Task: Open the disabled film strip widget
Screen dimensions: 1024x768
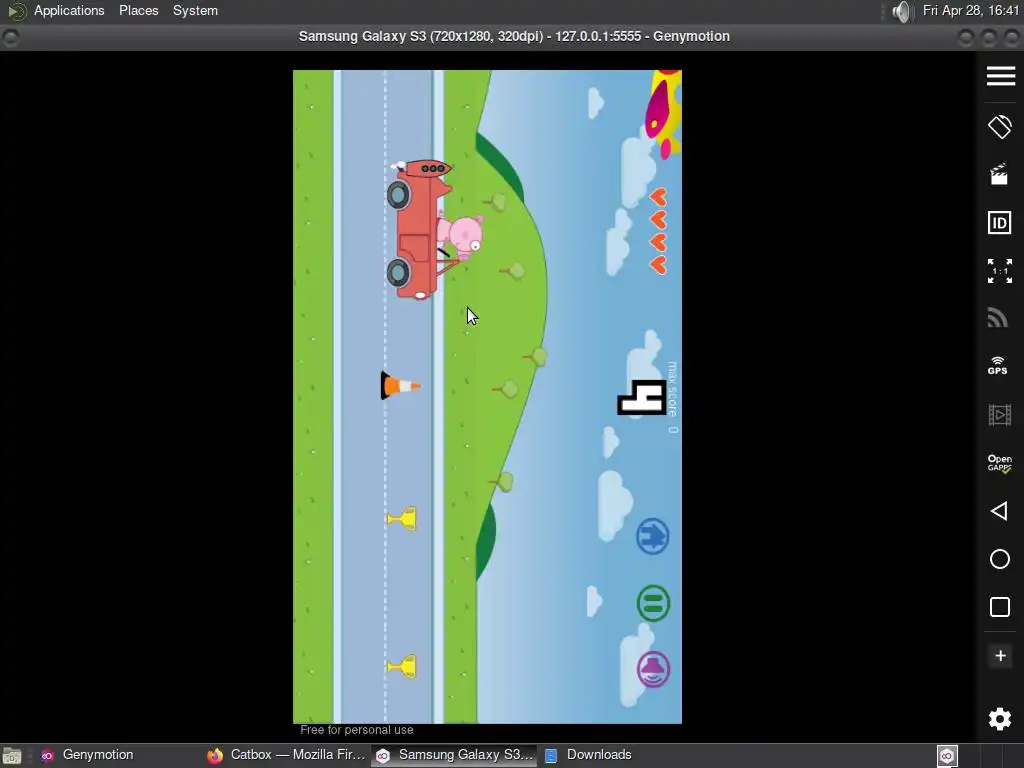Action: click(x=999, y=415)
